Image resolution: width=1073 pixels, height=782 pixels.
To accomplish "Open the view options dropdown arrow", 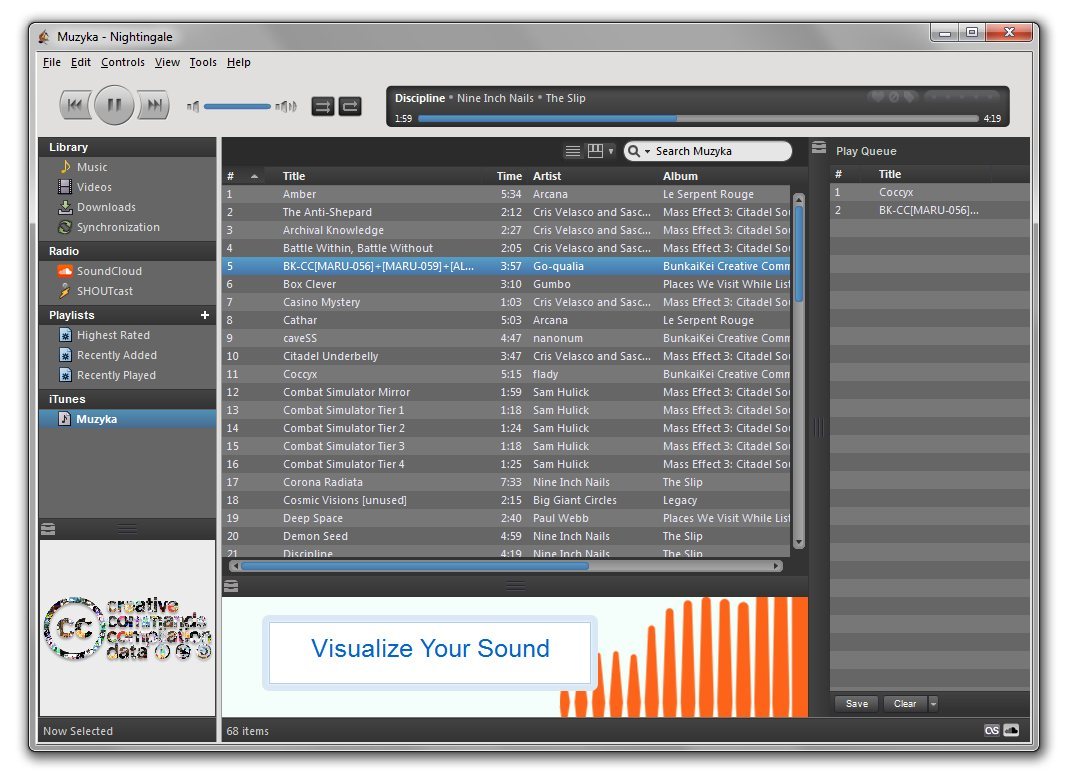I will (611, 151).
